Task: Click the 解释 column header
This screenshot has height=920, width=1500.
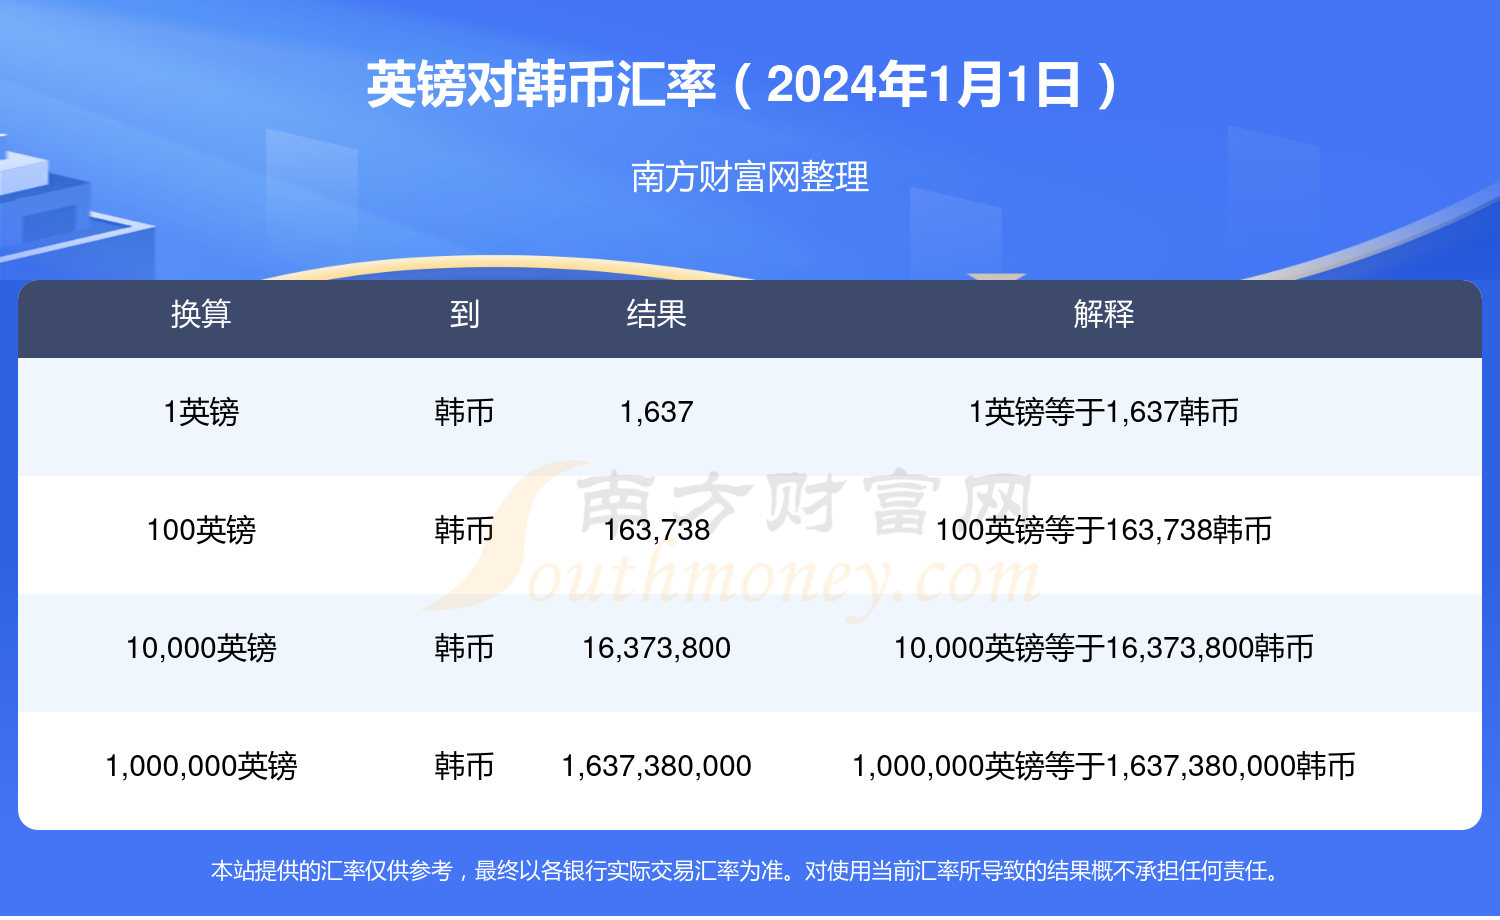Action: click(1104, 315)
